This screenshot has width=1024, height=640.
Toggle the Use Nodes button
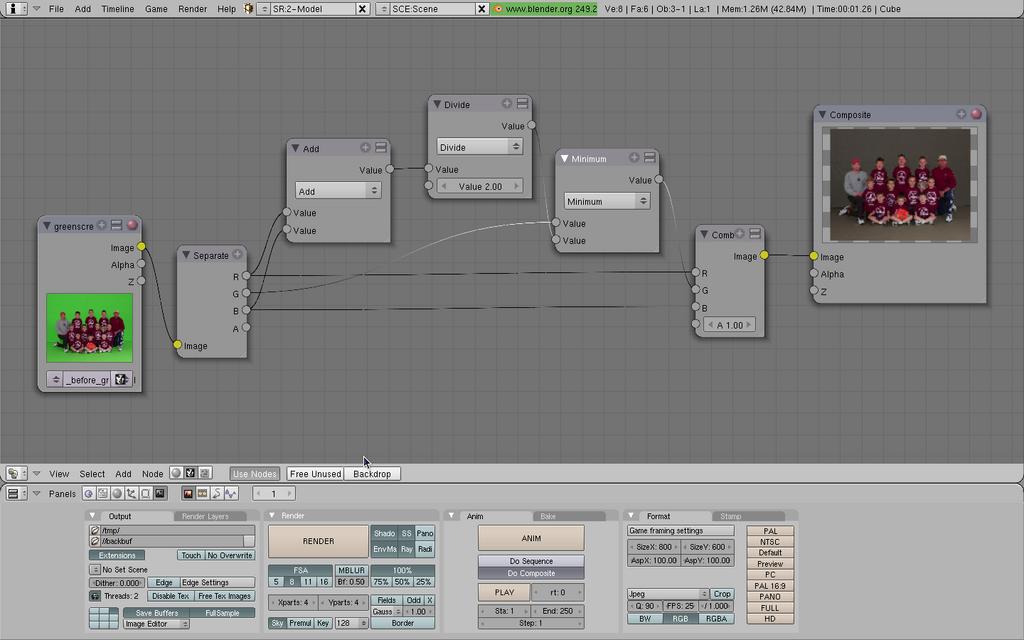(255, 474)
